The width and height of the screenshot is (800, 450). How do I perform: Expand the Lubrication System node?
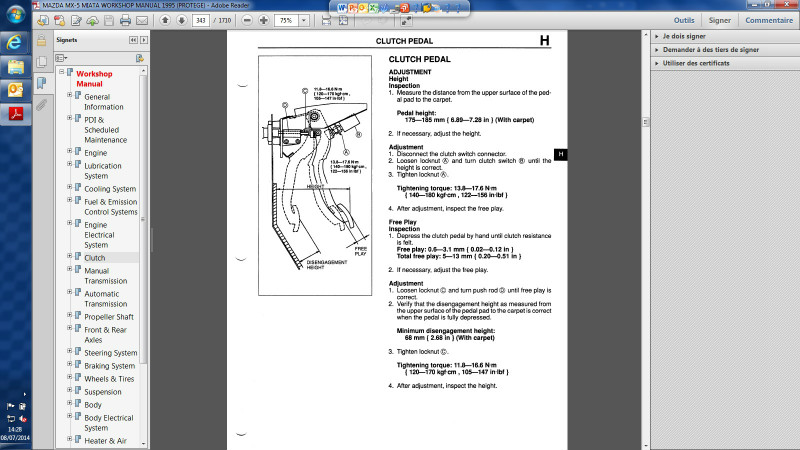point(69,164)
